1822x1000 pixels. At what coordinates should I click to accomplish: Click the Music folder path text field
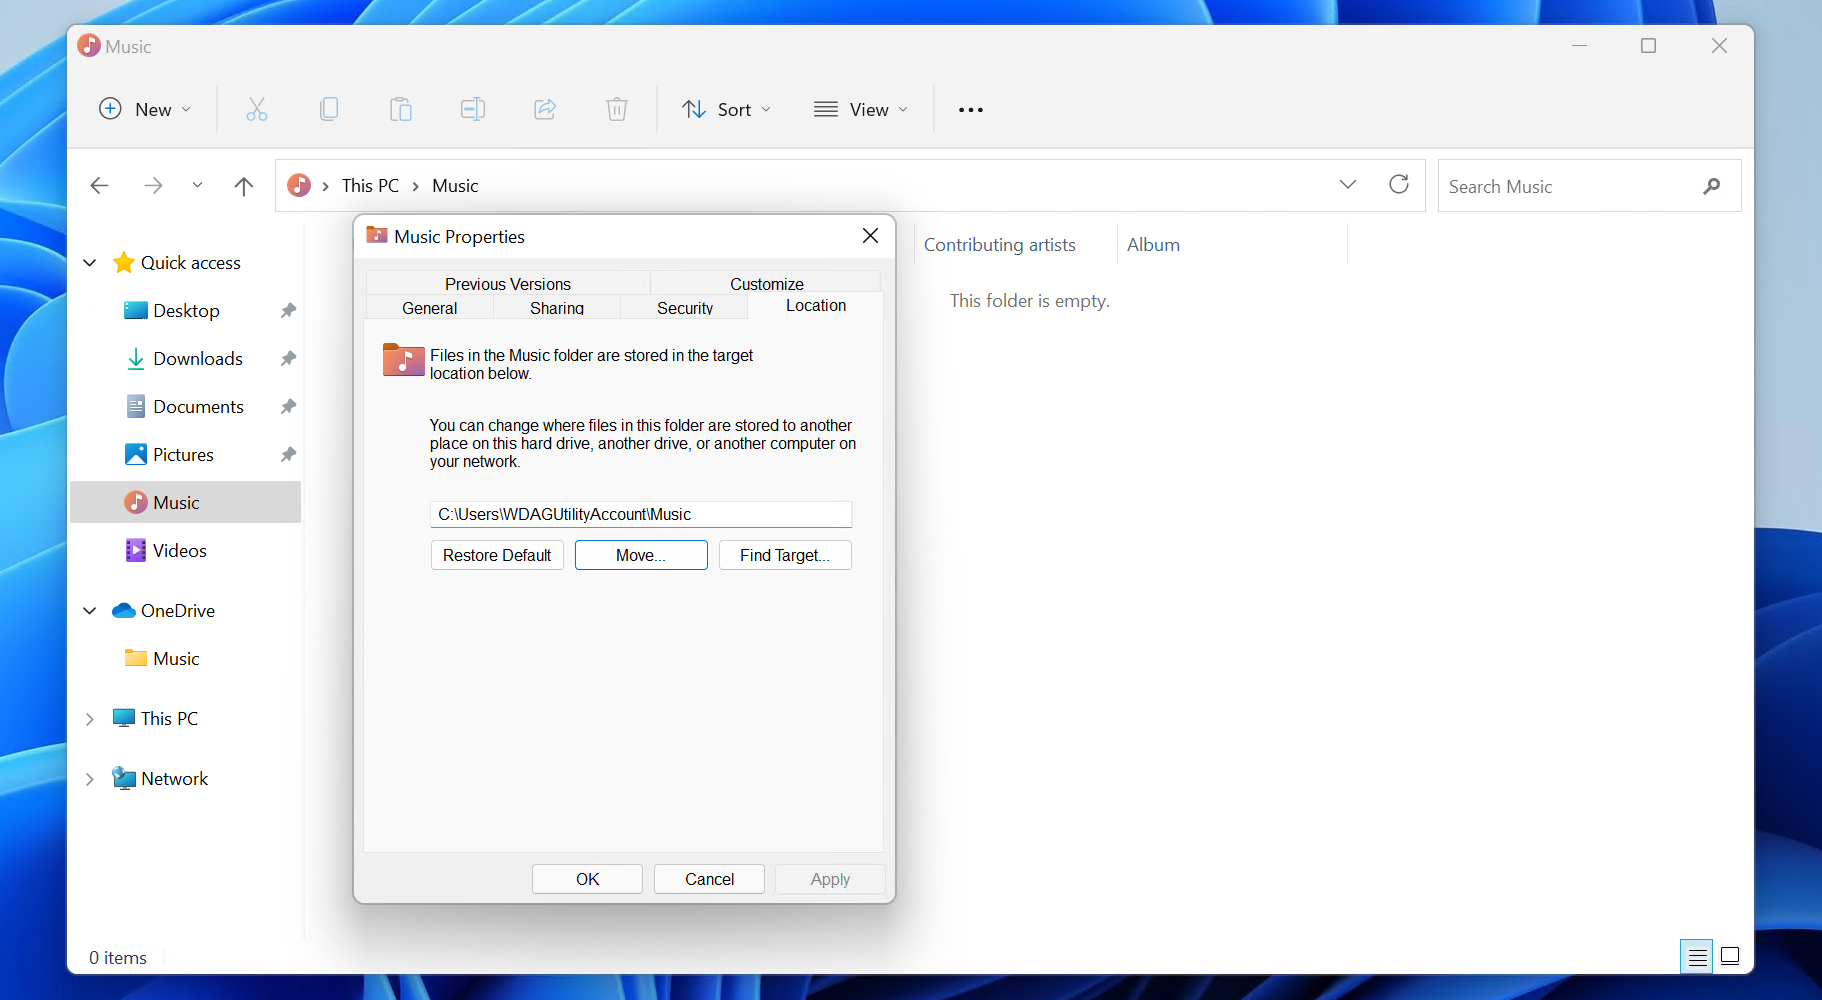coord(641,514)
